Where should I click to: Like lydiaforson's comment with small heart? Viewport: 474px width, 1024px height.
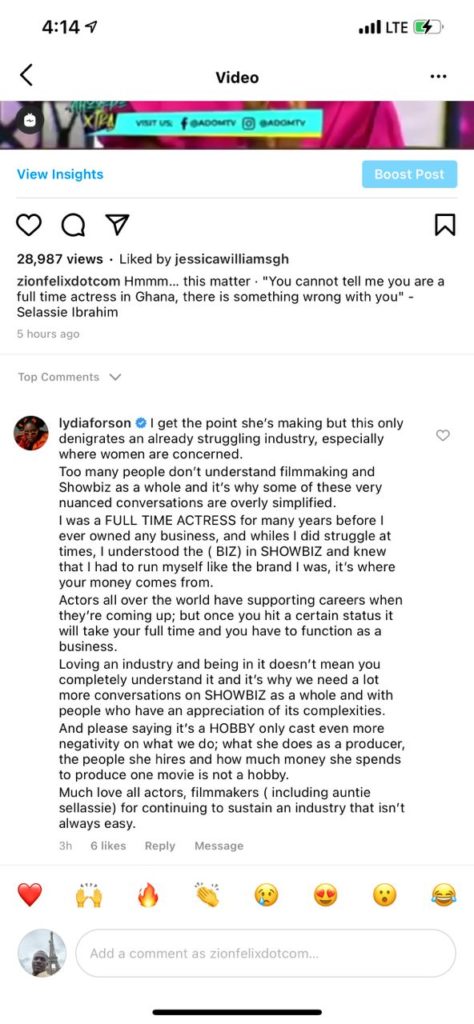pyautogui.click(x=443, y=435)
